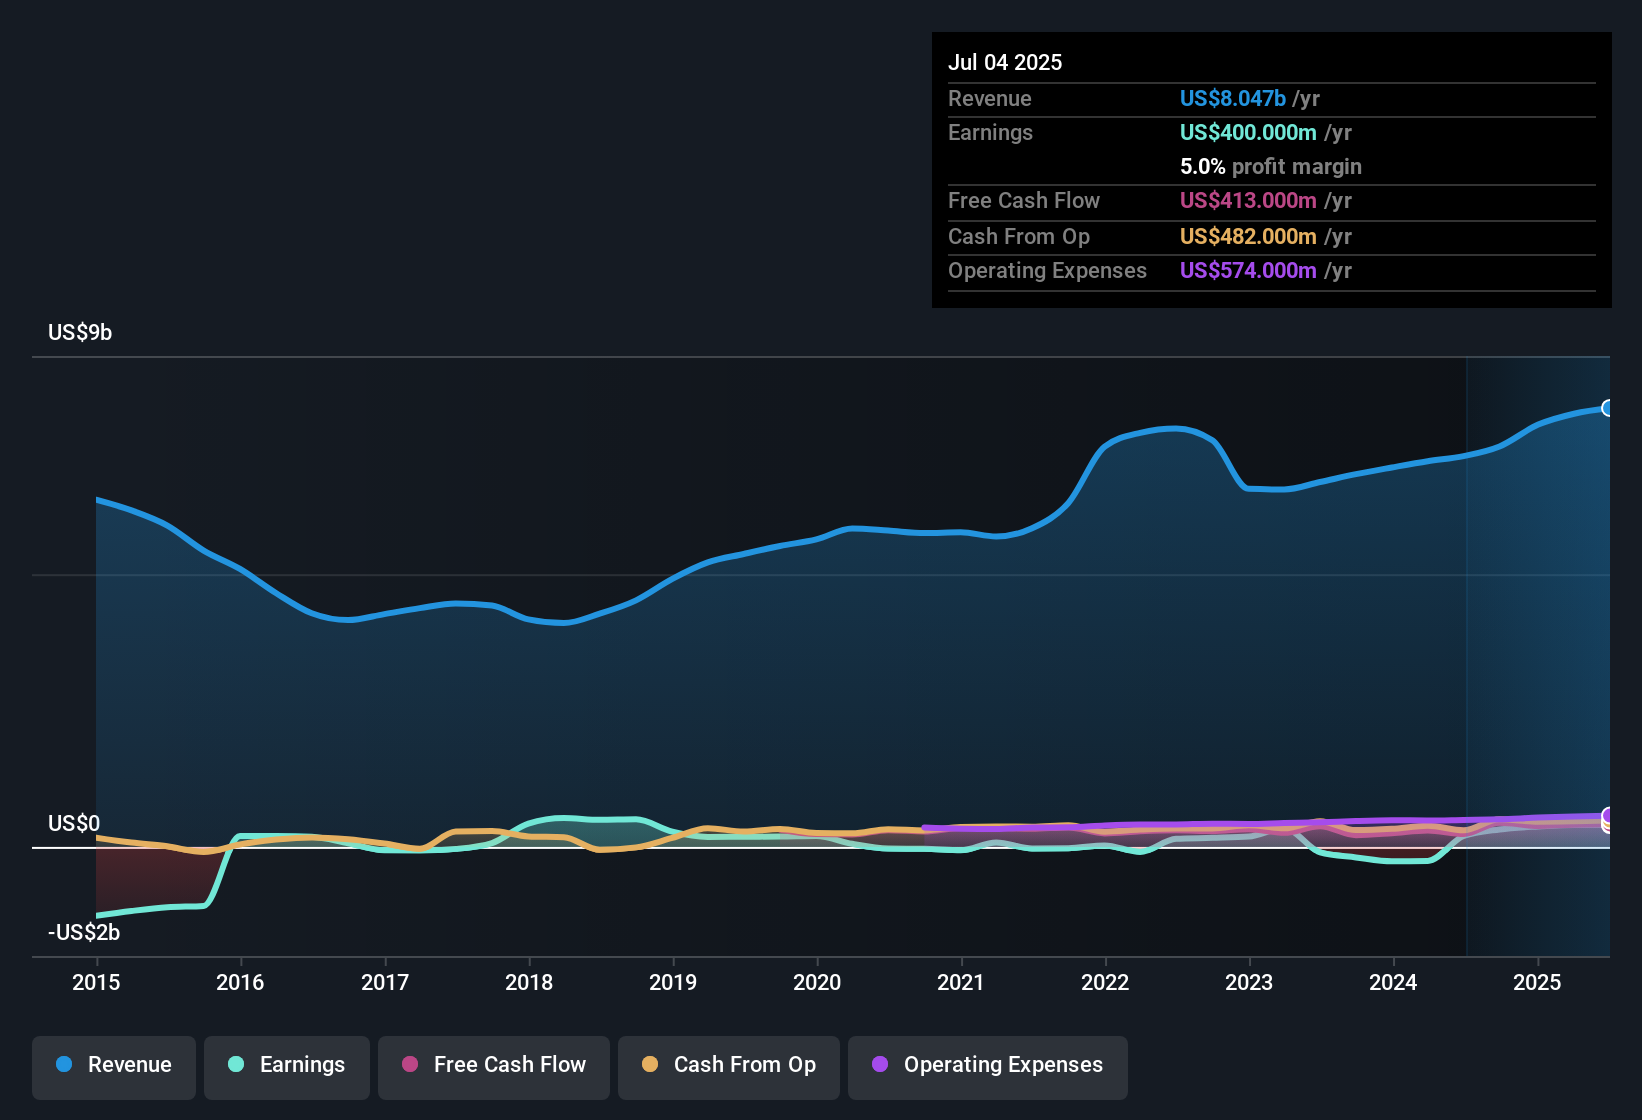Toggle the Earnings series off
Screen dimensions: 1642x1120
286,1065
